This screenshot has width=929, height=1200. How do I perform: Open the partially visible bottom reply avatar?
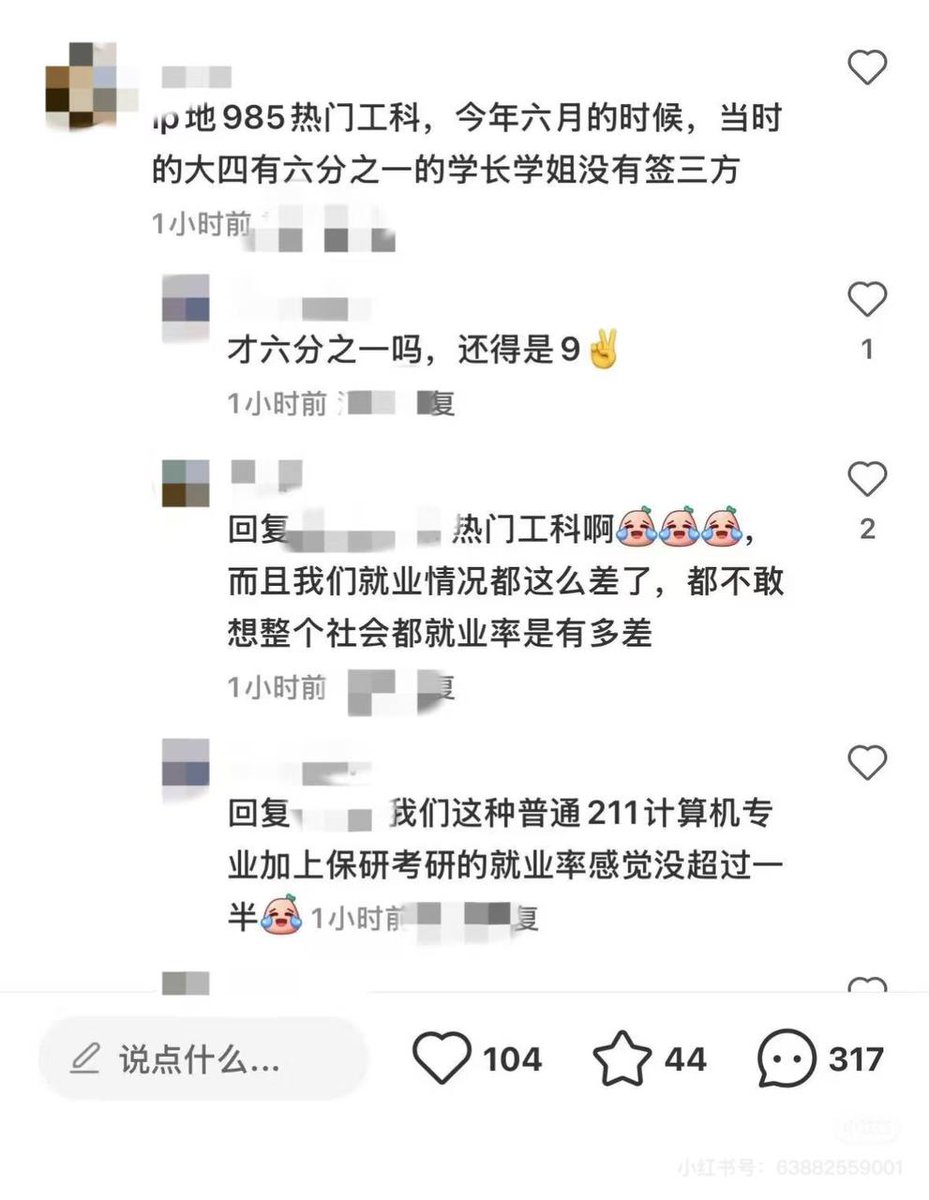click(x=186, y=981)
